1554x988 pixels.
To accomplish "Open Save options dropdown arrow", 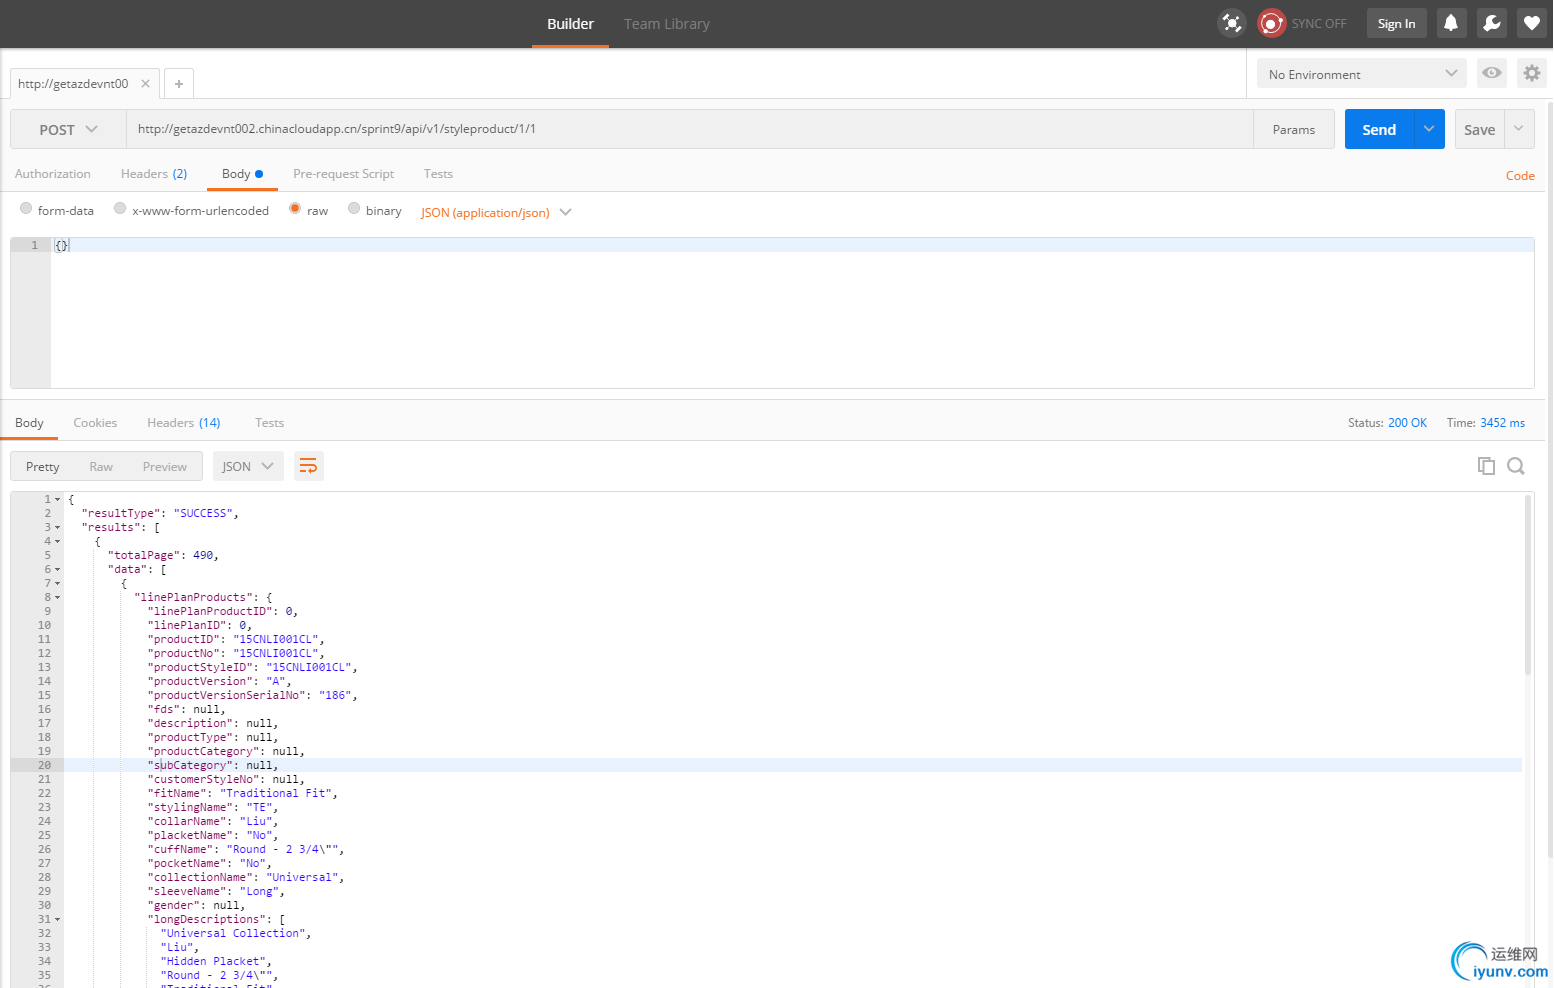I will 1519,129.
